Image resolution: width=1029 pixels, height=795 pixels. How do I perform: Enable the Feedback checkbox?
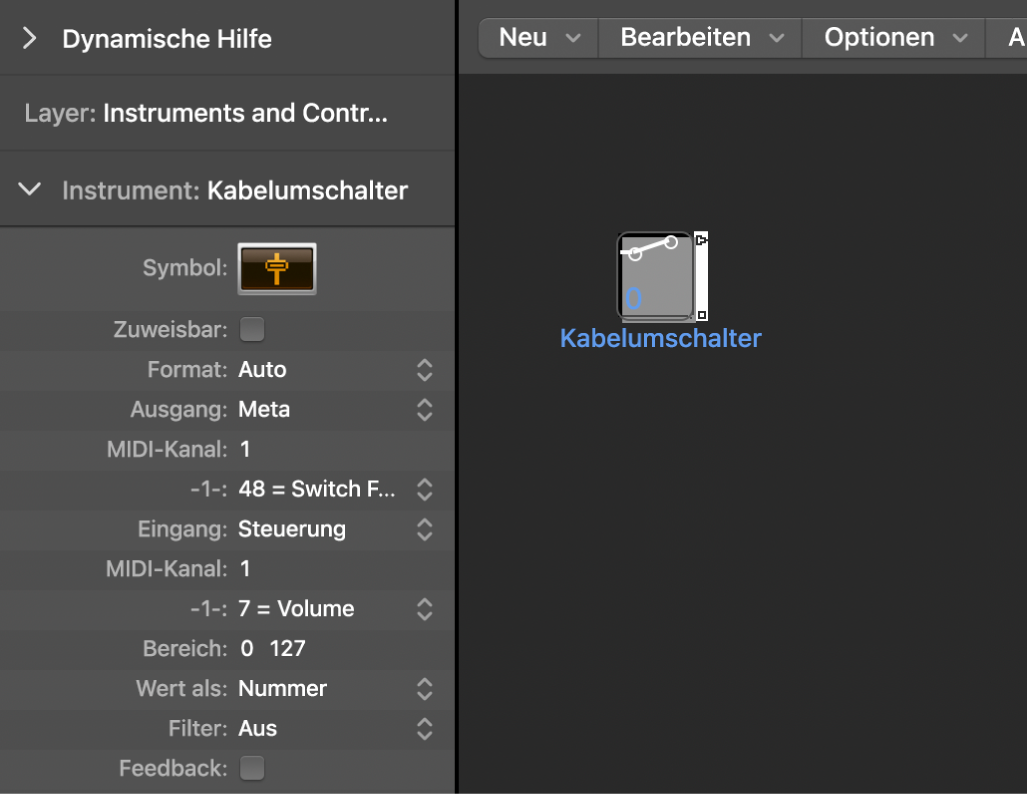pyautogui.click(x=252, y=767)
